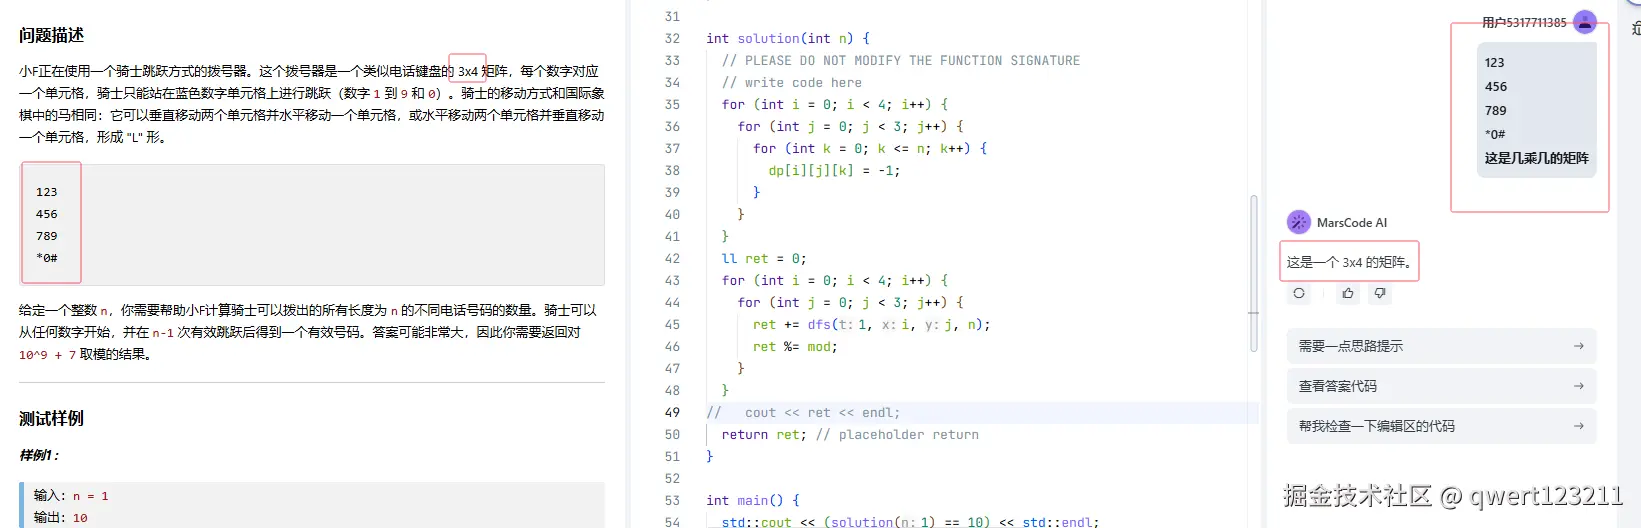Click the 'ret %= mod;' code line
This screenshot has width=1641, height=528.
click(795, 346)
